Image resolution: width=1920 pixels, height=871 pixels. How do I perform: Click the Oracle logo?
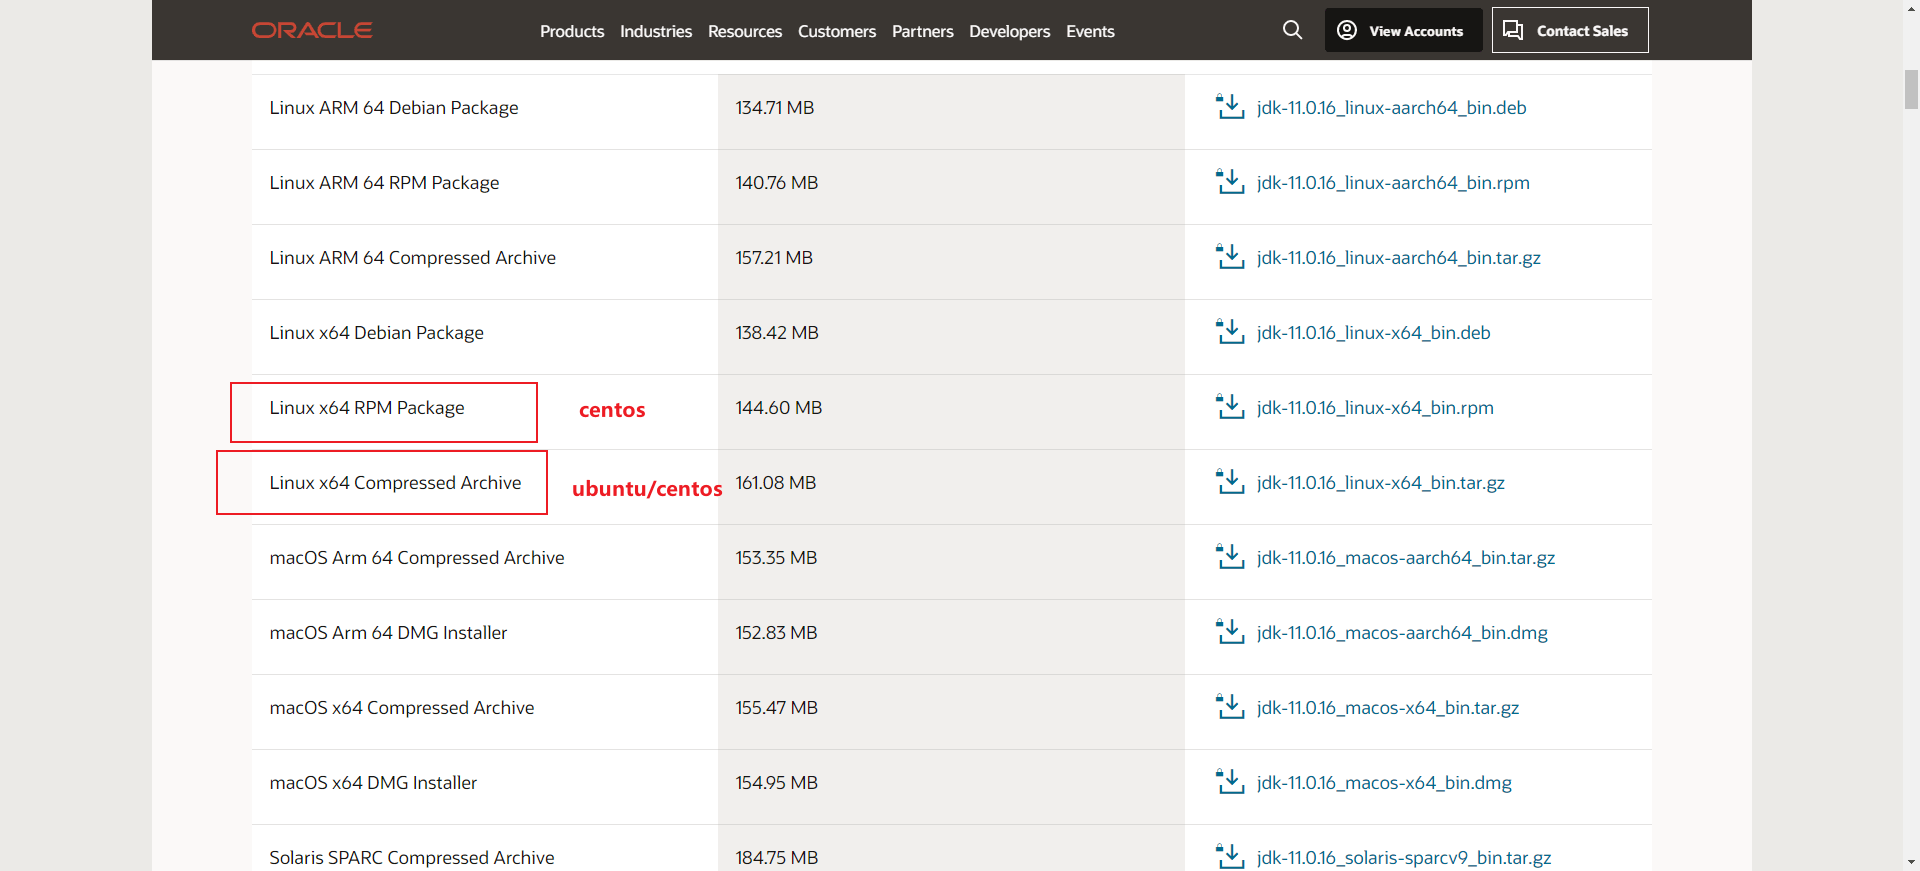pos(312,31)
